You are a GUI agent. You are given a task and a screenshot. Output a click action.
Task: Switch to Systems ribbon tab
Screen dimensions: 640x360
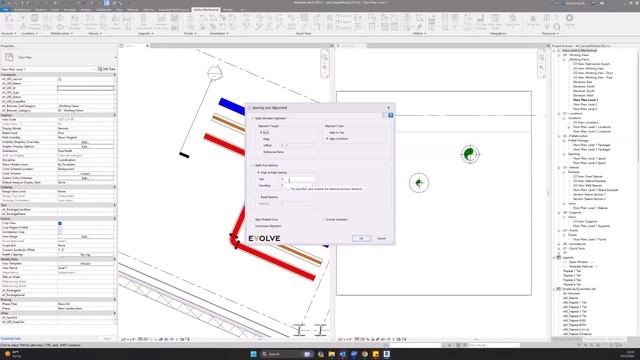pos(40,9)
